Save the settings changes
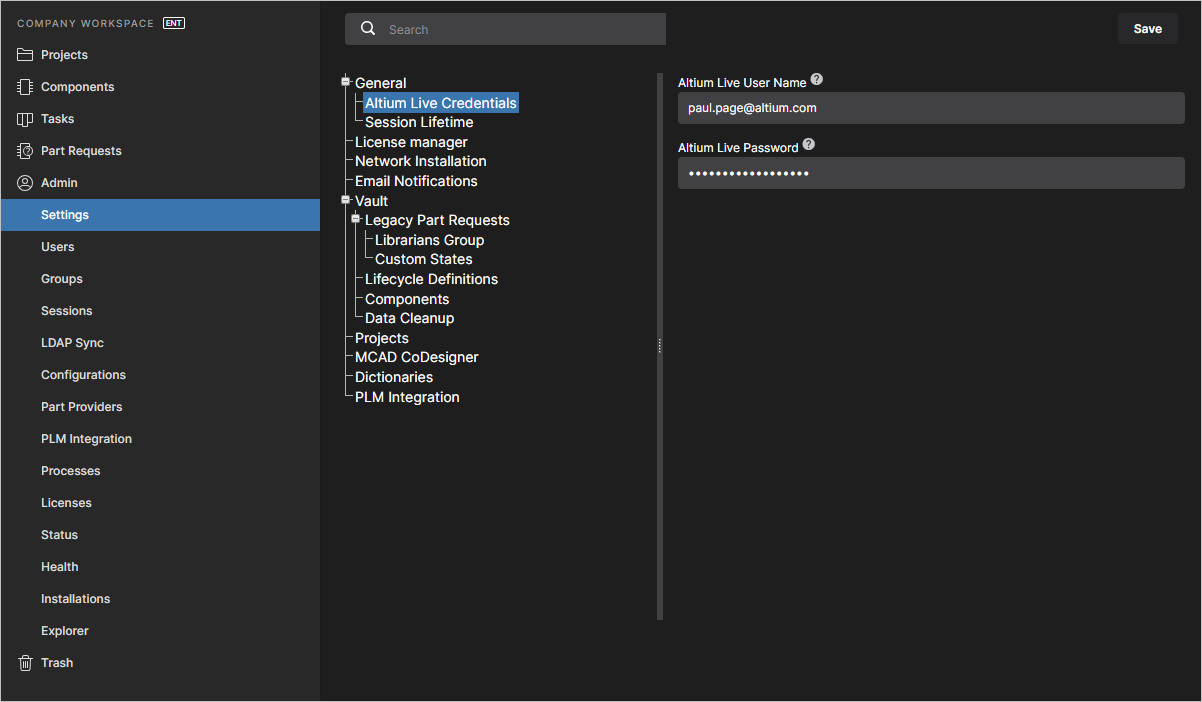The width and height of the screenshot is (1202, 702). point(1147,29)
